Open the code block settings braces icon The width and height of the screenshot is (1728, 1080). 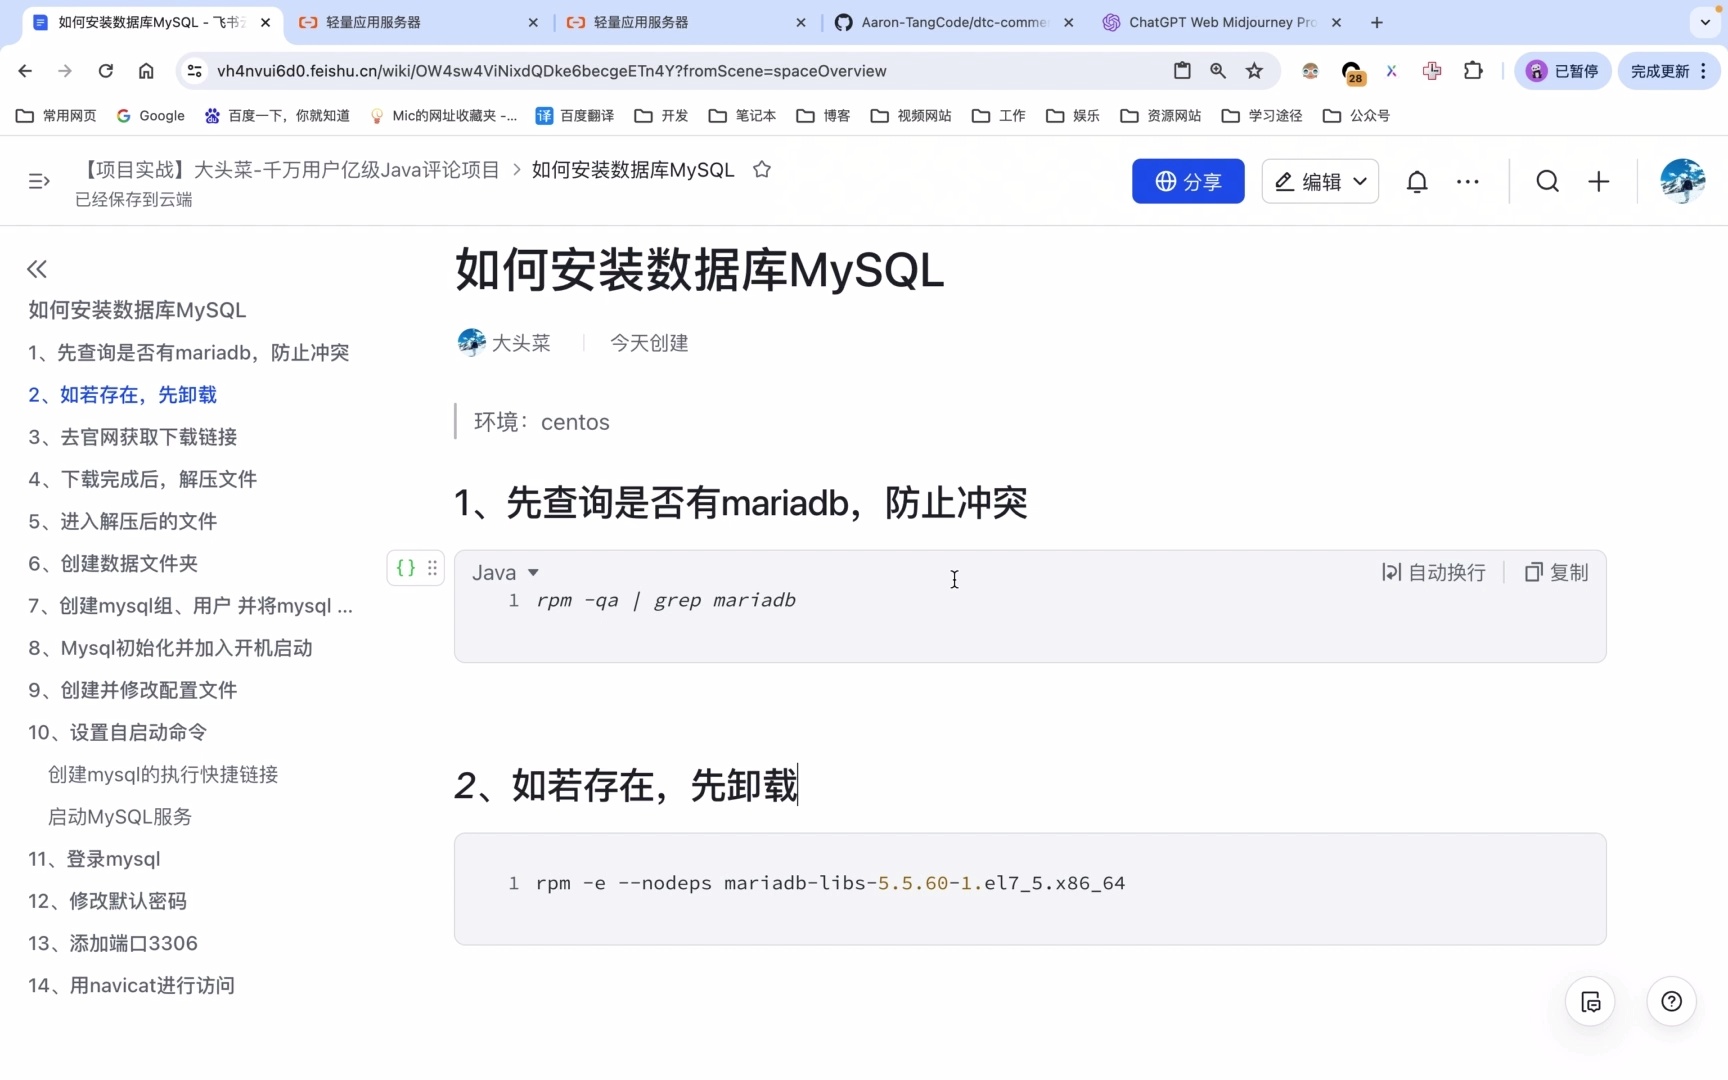(x=404, y=567)
